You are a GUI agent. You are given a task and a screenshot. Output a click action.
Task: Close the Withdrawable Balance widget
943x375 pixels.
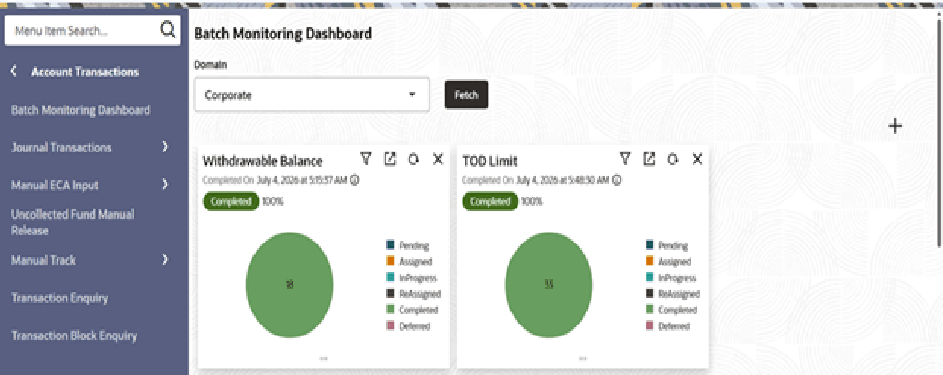coord(438,159)
